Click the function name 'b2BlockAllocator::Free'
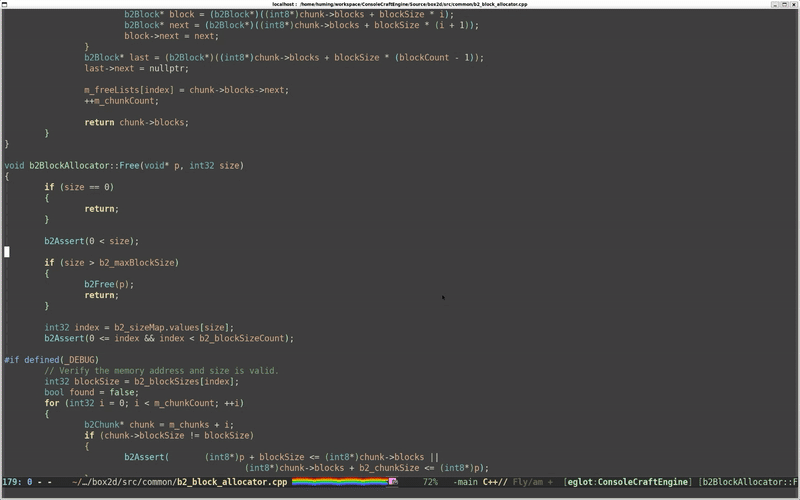This screenshot has height=500, width=800. [85, 165]
